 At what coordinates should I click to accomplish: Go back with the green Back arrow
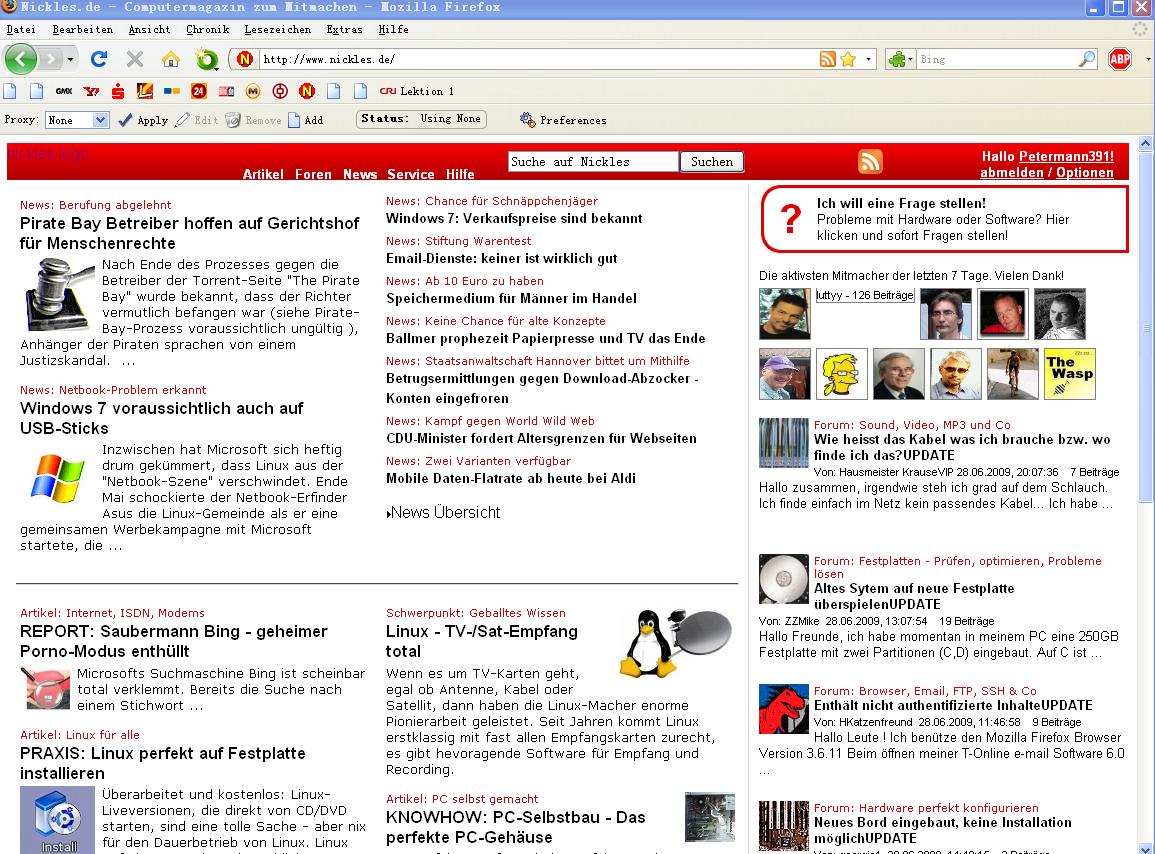coord(21,59)
